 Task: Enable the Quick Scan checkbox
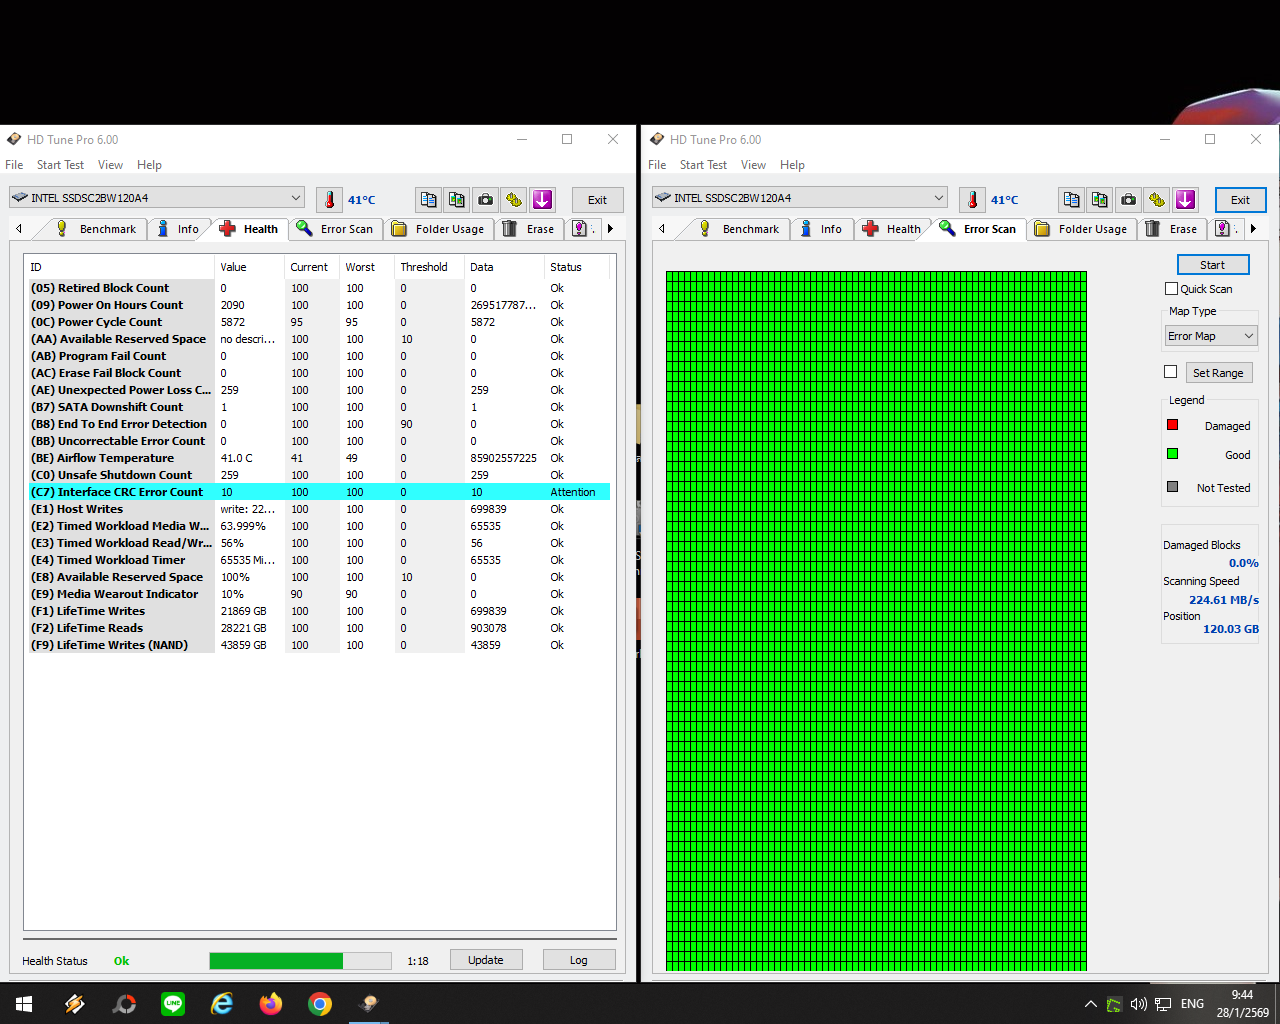(x=1171, y=289)
